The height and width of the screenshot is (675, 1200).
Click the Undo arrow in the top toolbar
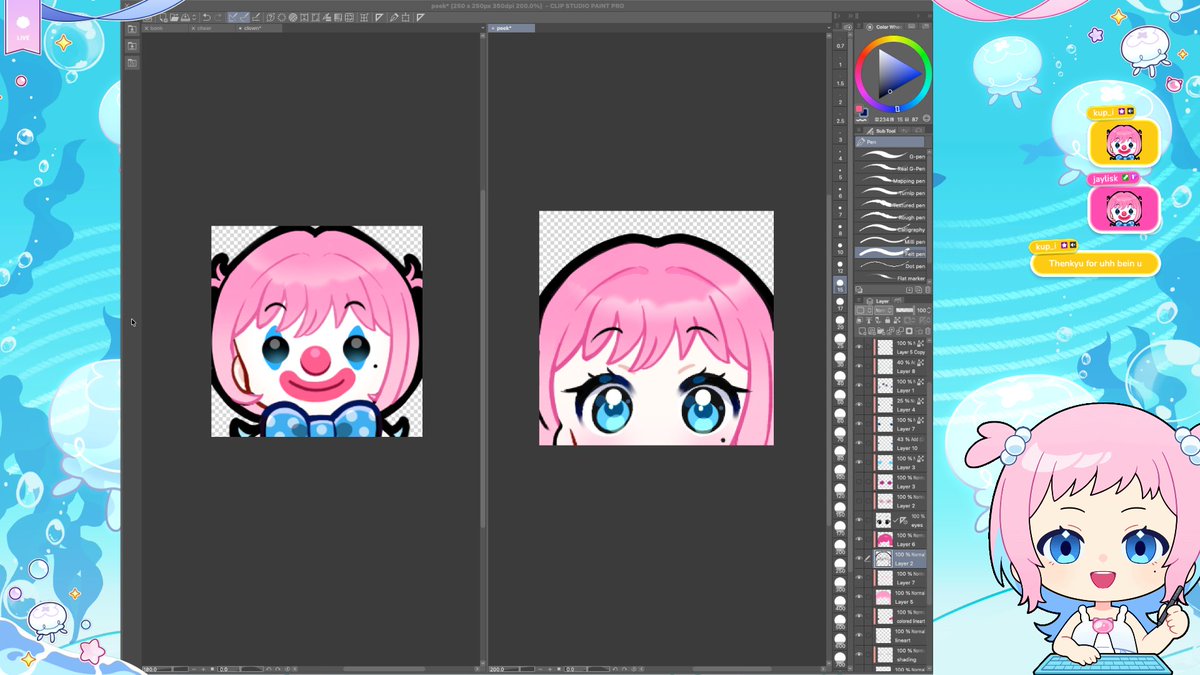pos(207,17)
